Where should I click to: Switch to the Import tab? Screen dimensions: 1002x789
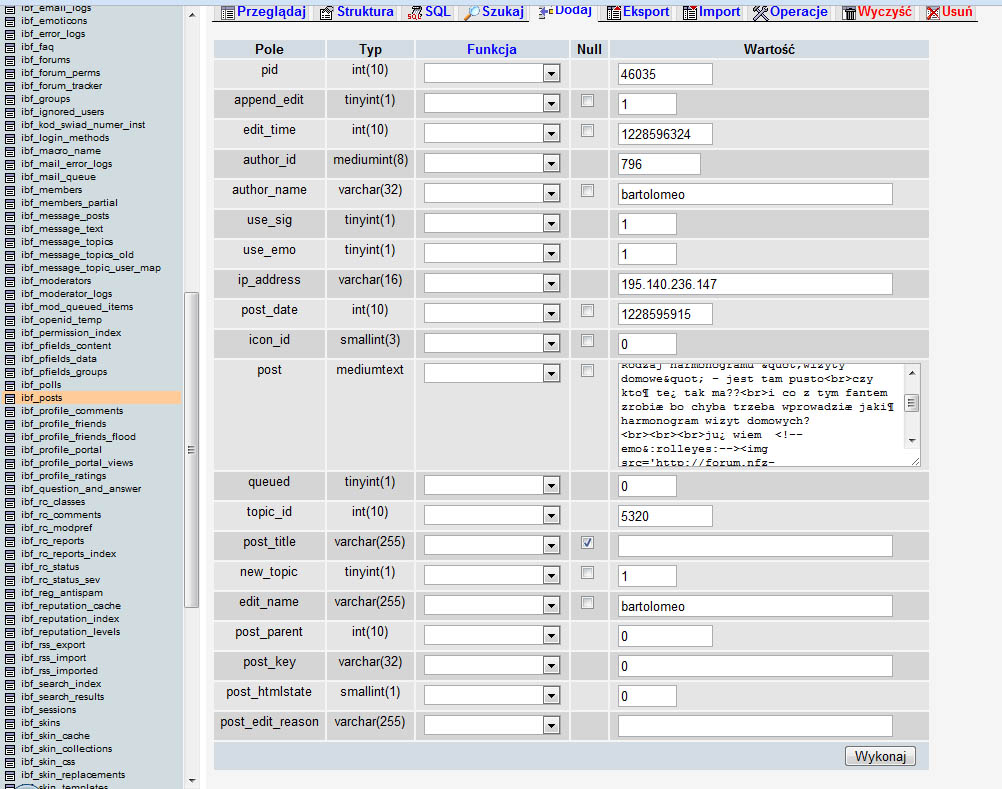(719, 12)
